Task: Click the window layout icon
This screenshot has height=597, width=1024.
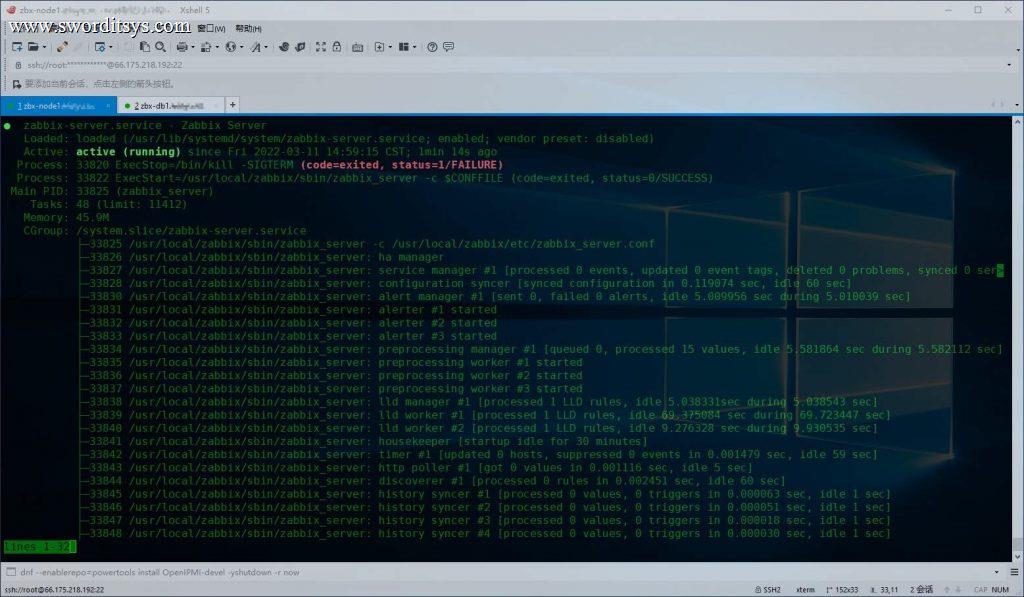Action: click(x=404, y=47)
